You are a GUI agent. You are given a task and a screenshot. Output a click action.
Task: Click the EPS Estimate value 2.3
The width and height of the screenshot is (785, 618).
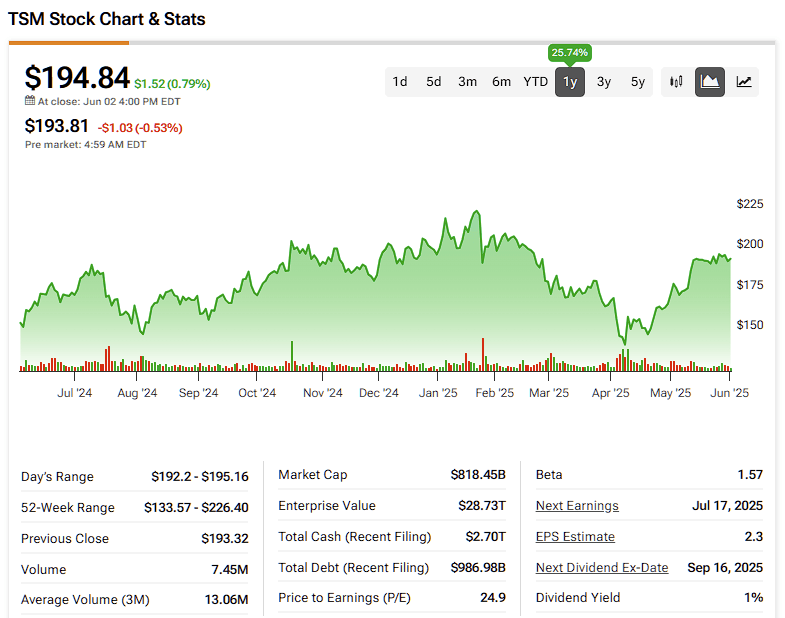coord(753,537)
